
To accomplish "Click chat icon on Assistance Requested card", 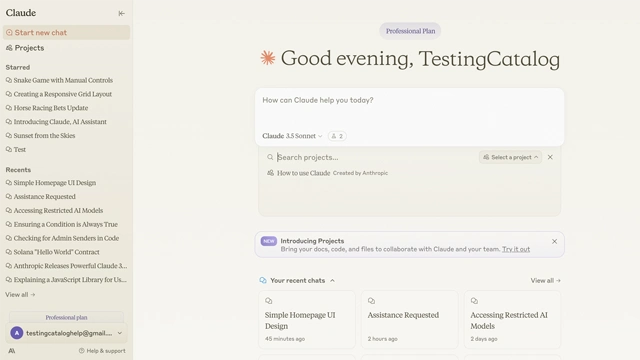I will (x=371, y=301).
